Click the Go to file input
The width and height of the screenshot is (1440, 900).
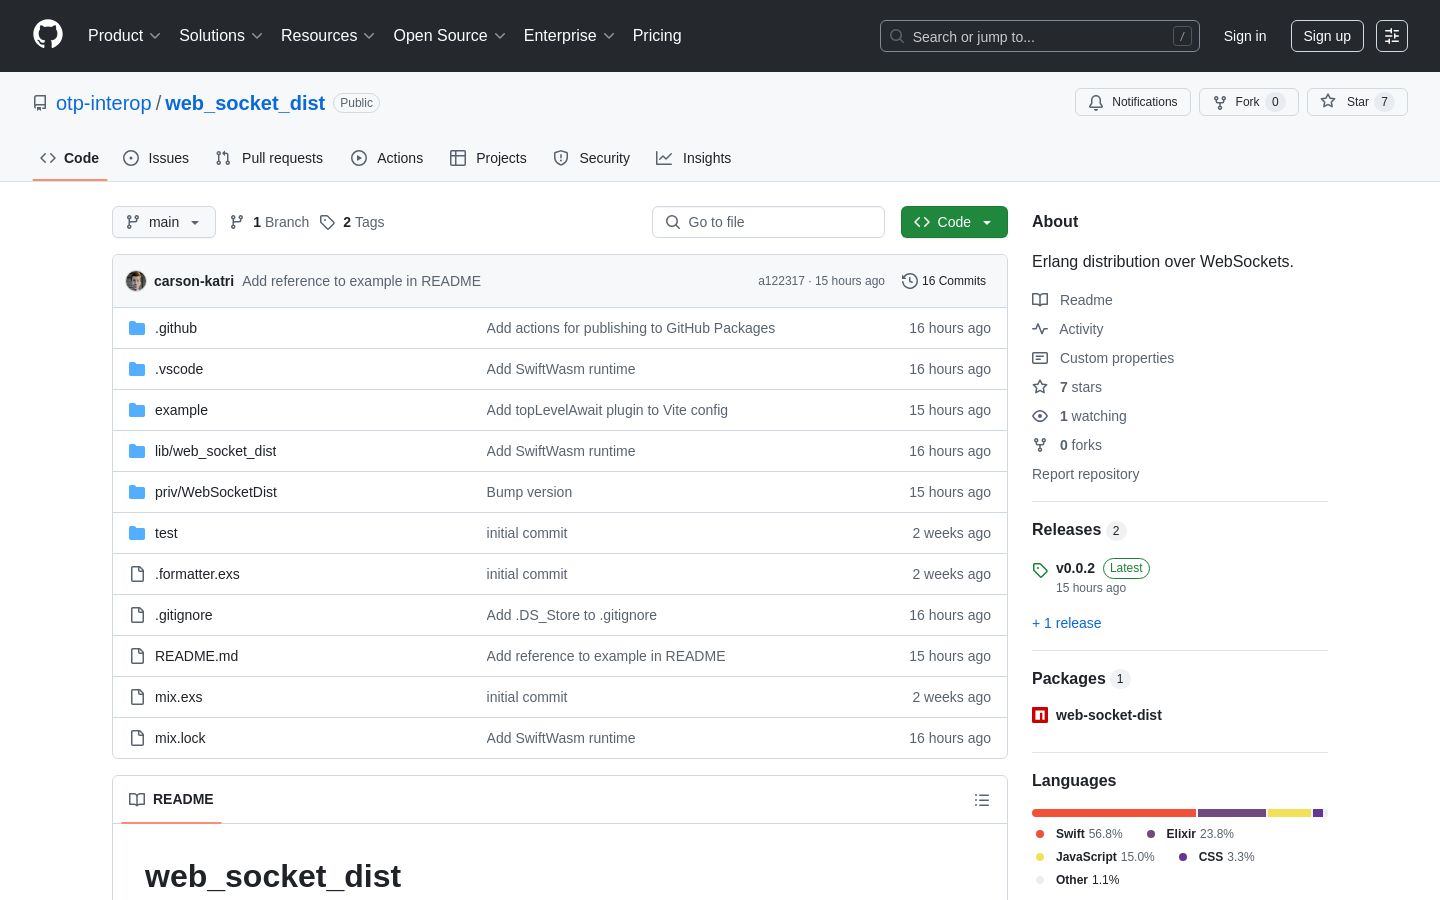pyautogui.click(x=768, y=222)
